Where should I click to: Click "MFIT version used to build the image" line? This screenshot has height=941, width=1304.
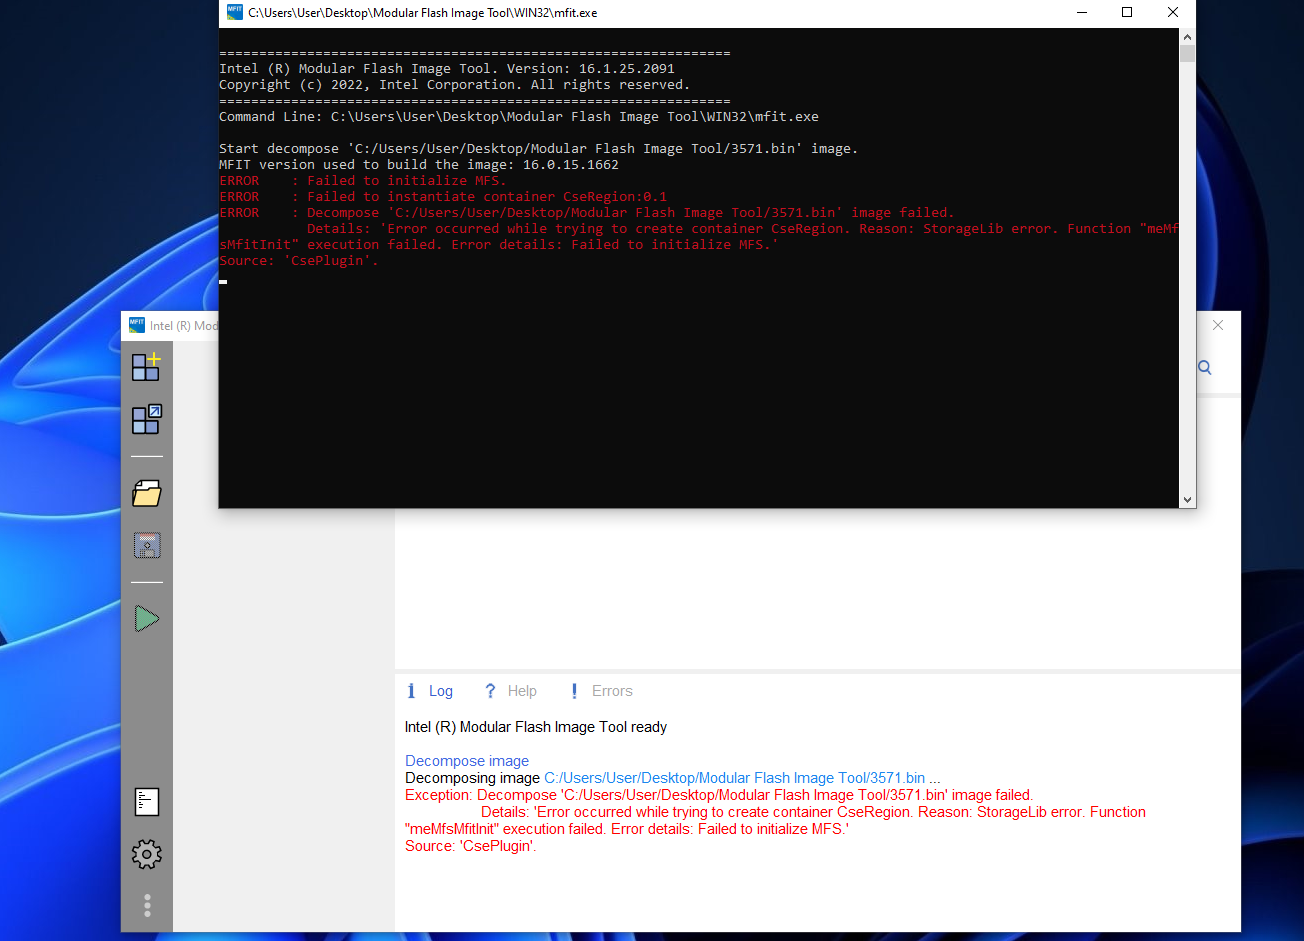pos(419,165)
